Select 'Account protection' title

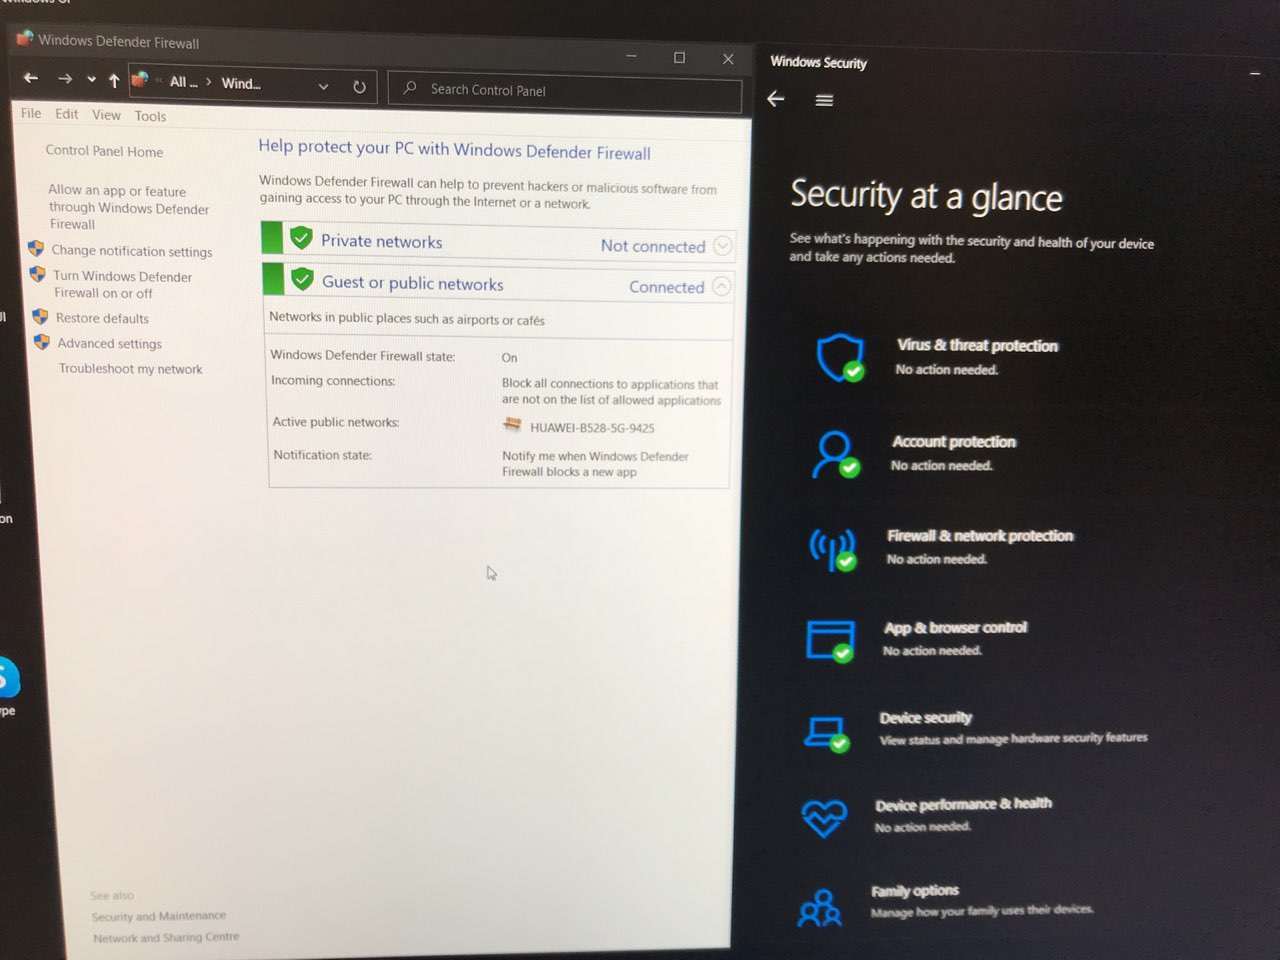point(953,441)
